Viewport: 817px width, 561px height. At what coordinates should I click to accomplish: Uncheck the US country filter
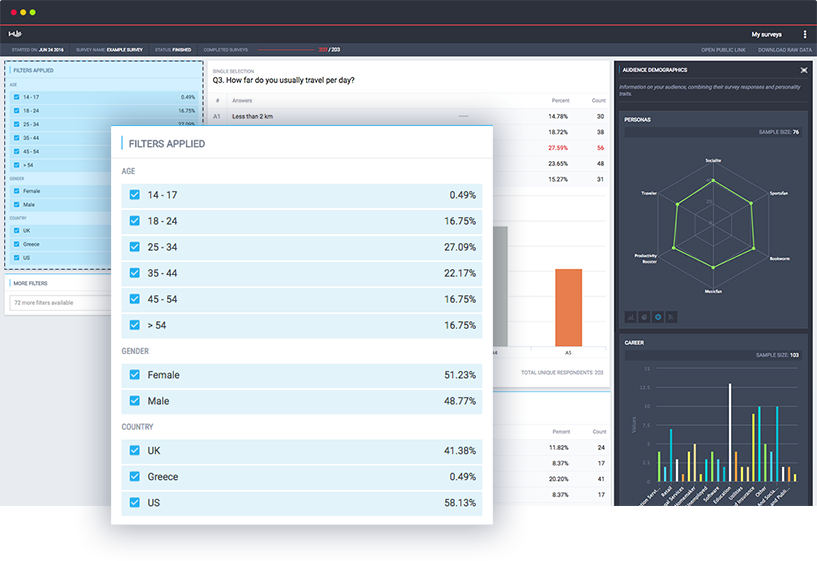click(134, 503)
